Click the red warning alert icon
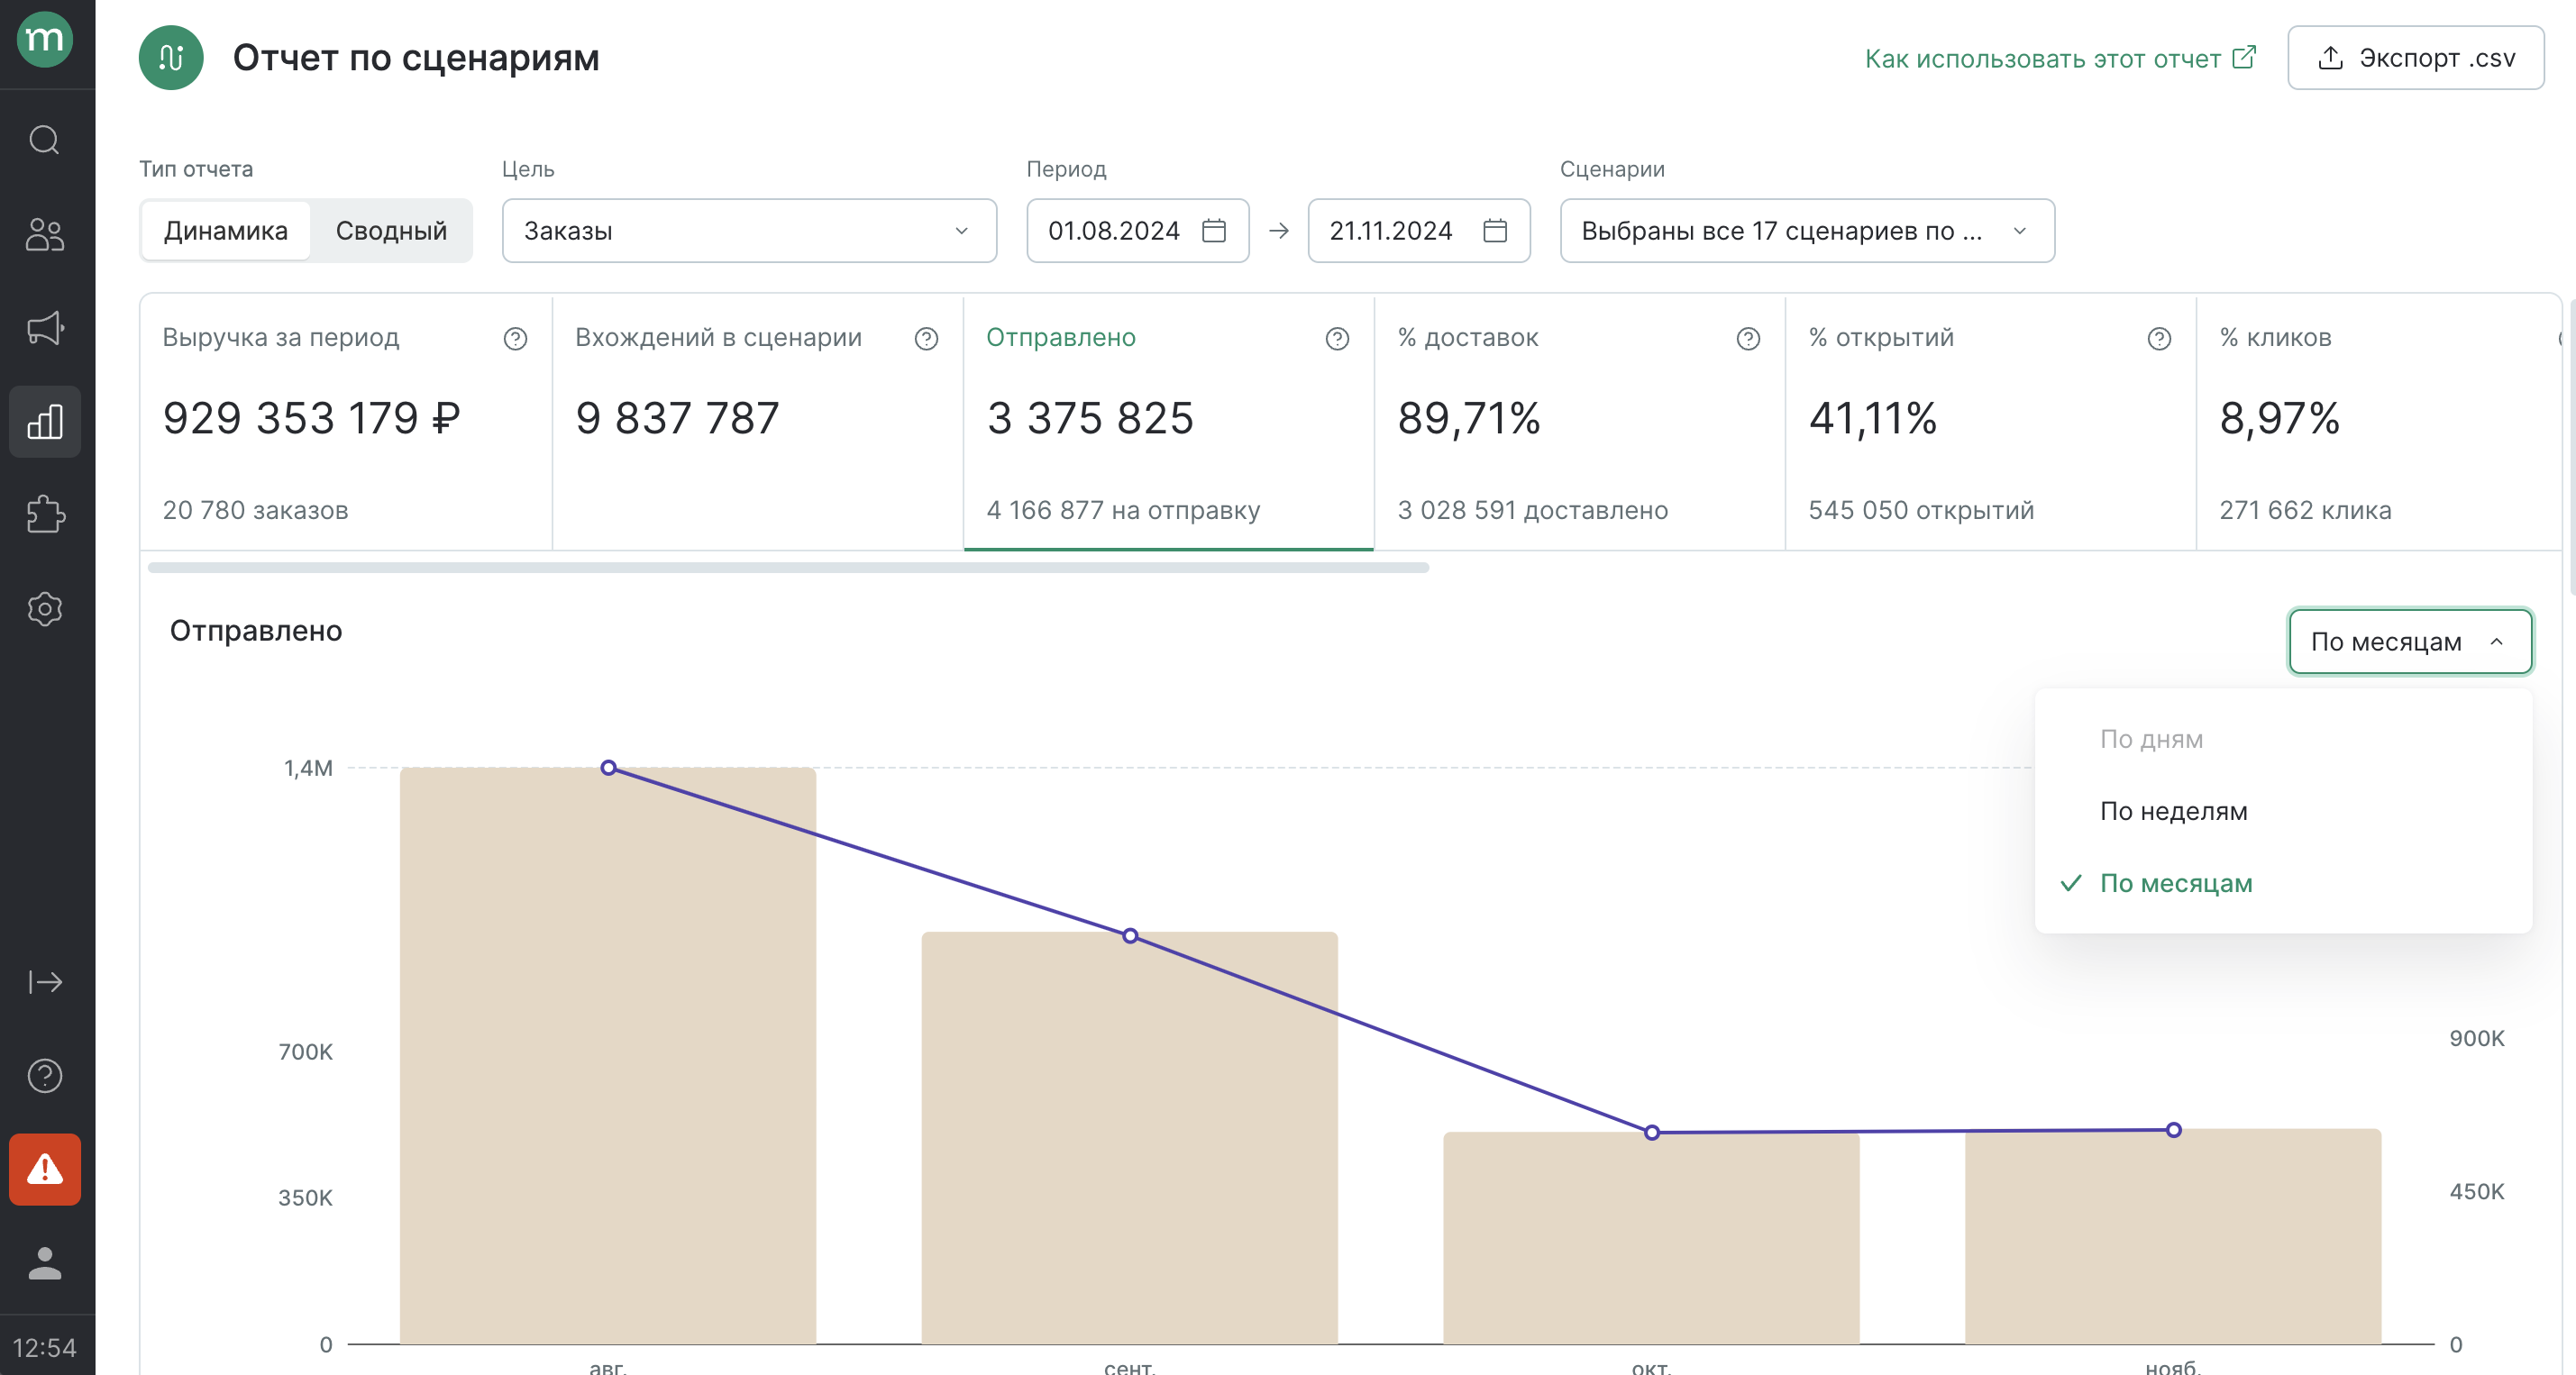The width and height of the screenshot is (2576, 1375). [45, 1170]
